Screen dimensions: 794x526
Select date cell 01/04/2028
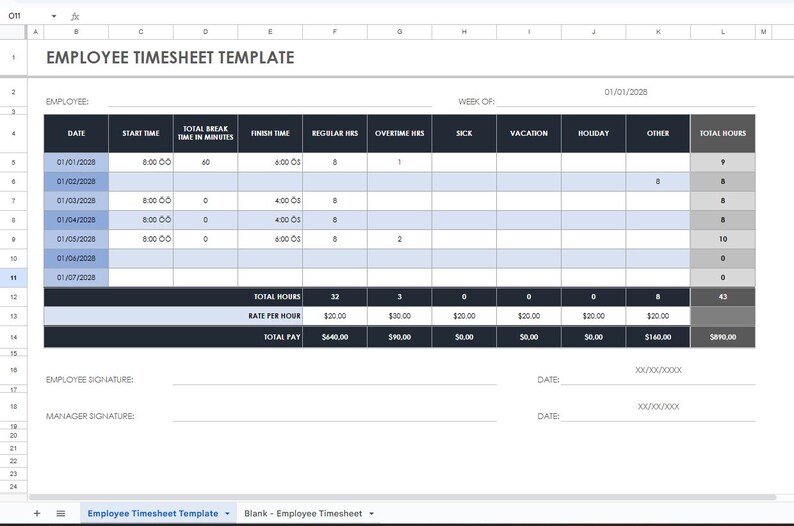[76, 220]
